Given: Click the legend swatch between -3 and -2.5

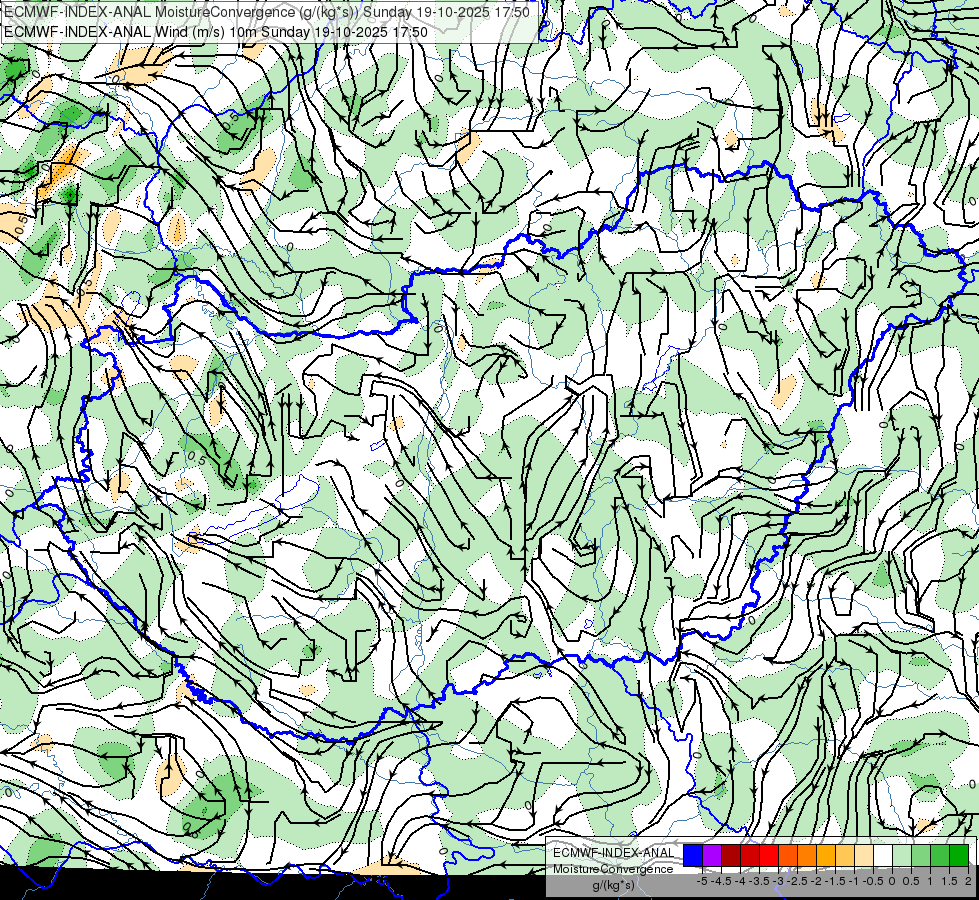Looking at the screenshot, I should 788,856.
